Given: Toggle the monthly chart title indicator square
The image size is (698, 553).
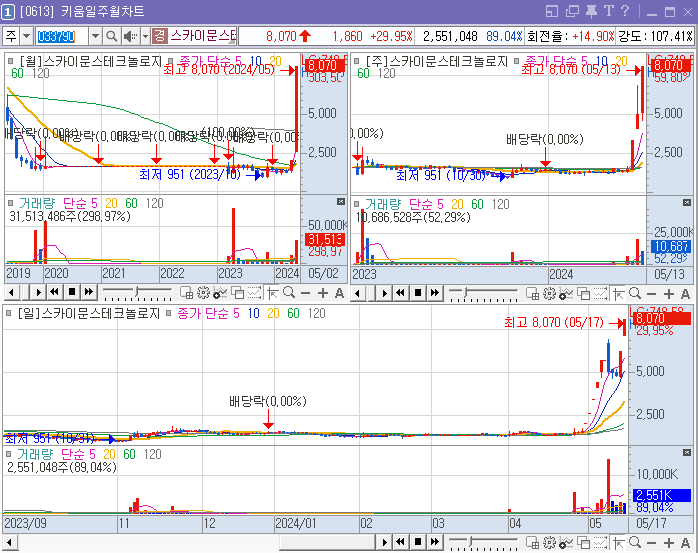Looking at the screenshot, I should pyautogui.click(x=10, y=61).
